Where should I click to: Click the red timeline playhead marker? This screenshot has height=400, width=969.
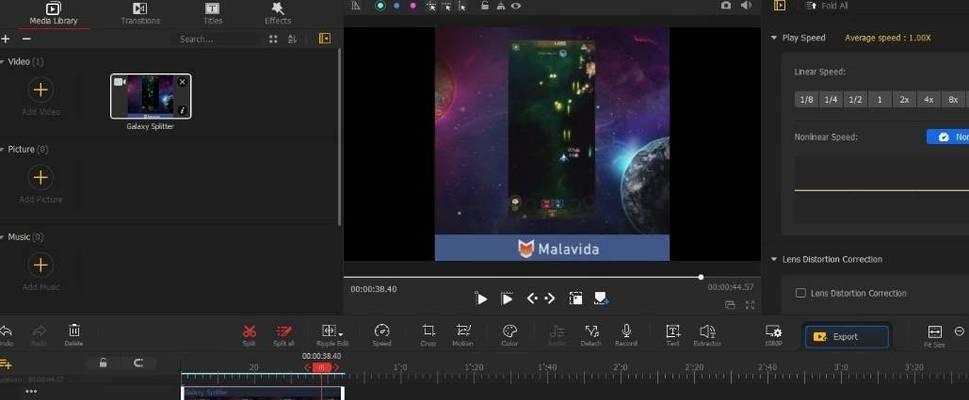click(x=321, y=367)
